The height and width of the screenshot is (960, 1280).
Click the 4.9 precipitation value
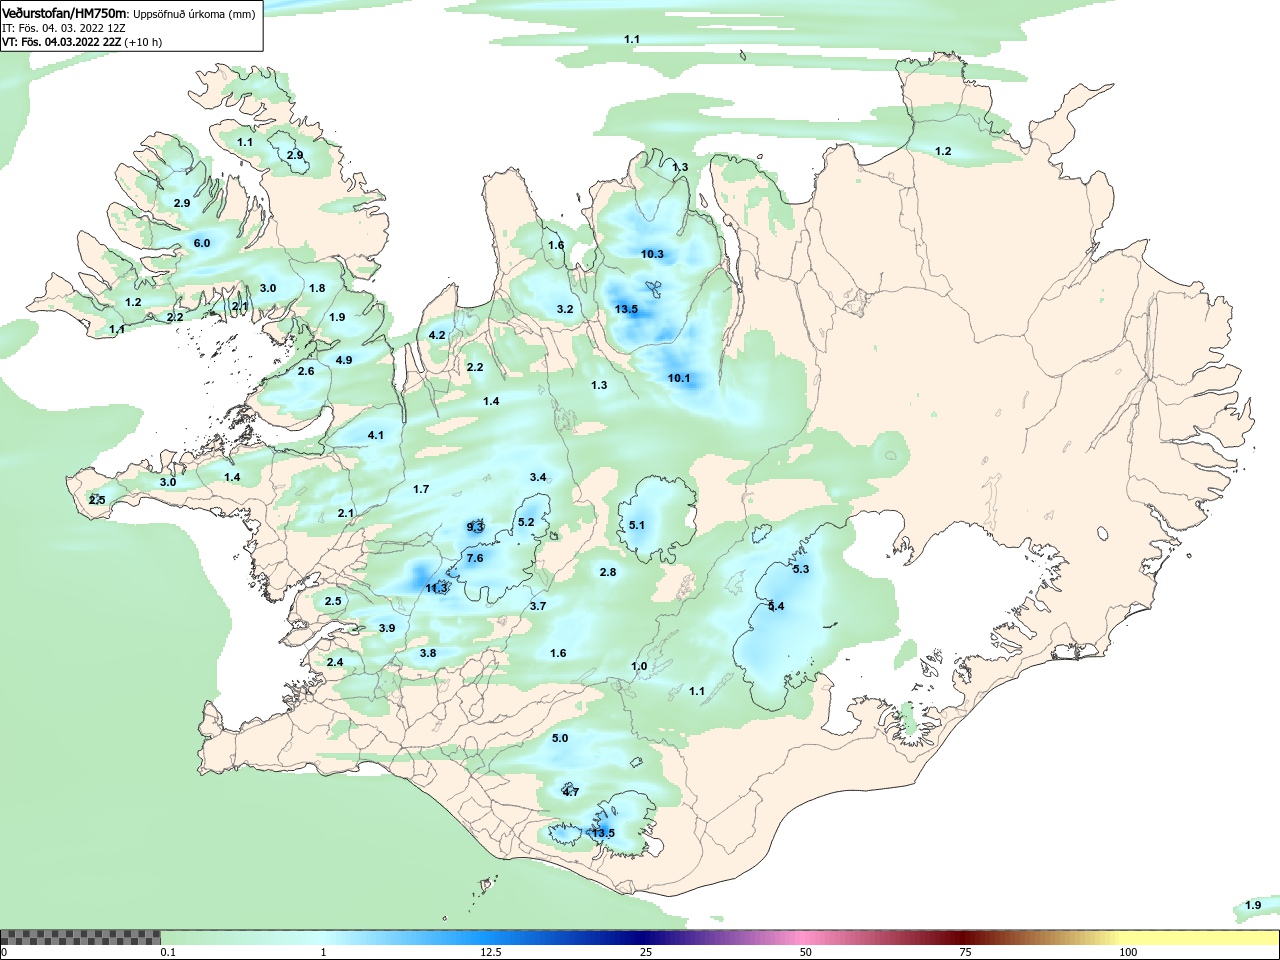[344, 360]
